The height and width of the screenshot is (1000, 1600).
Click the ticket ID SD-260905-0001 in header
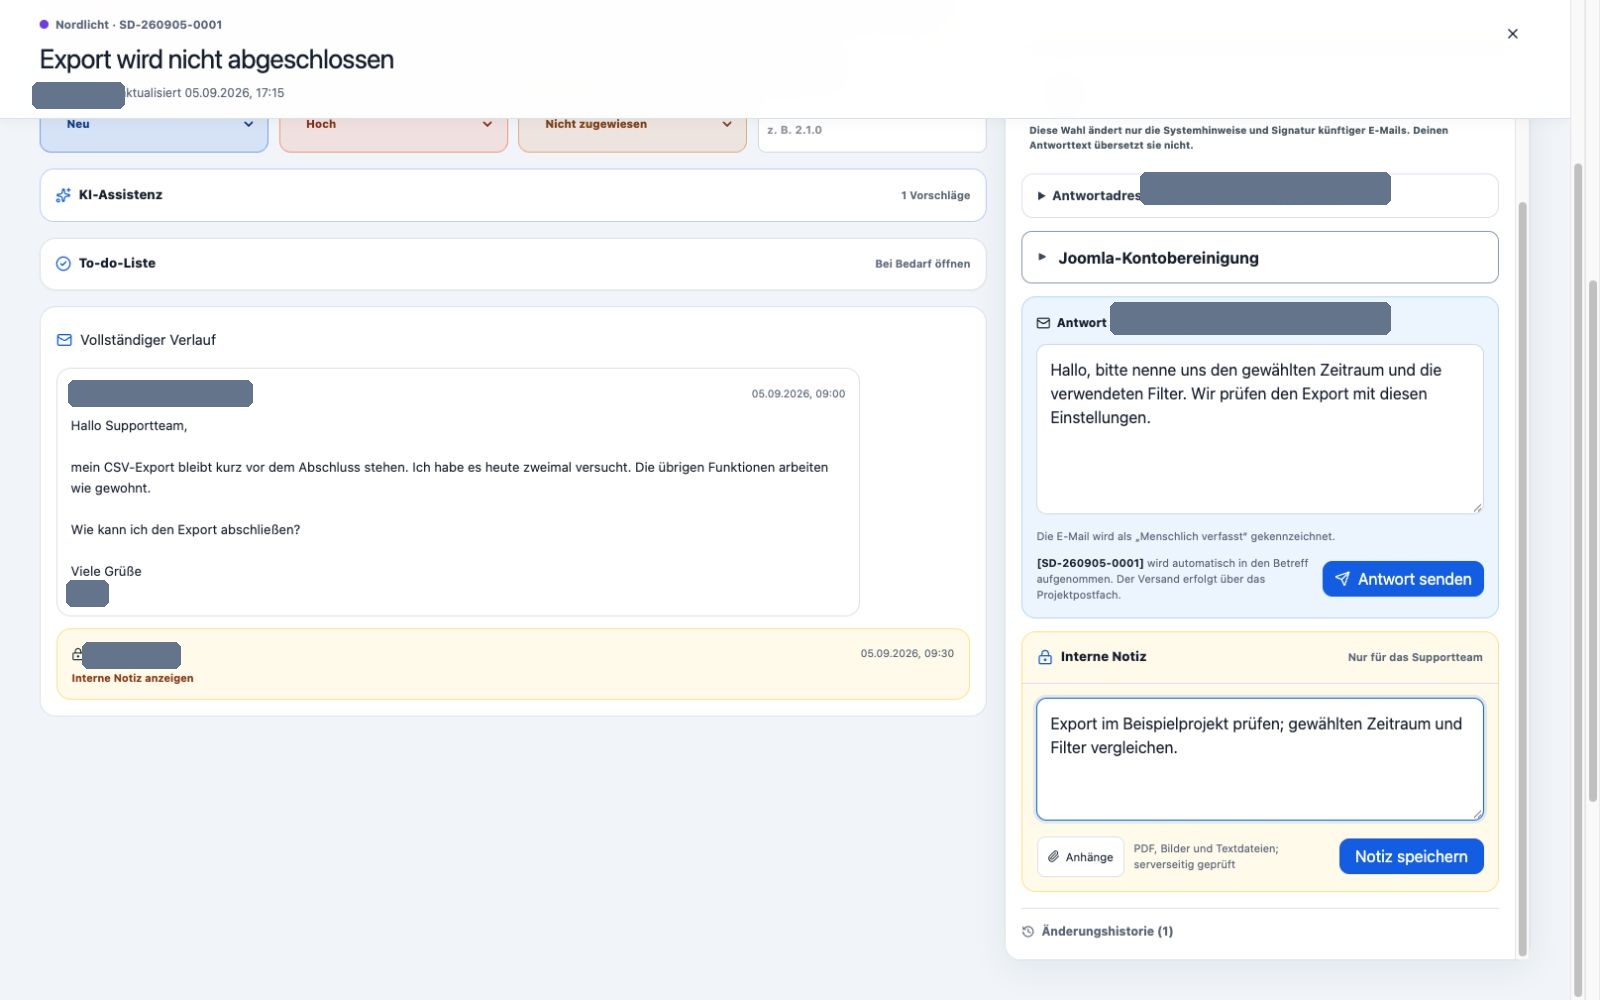[x=170, y=24]
